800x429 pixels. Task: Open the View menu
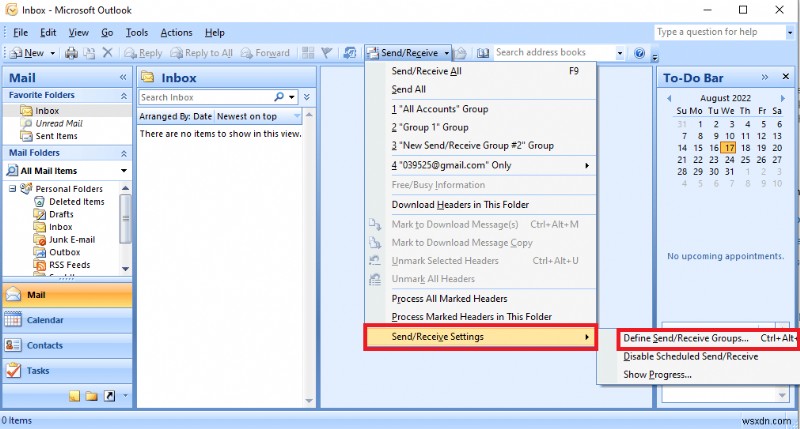coord(79,33)
